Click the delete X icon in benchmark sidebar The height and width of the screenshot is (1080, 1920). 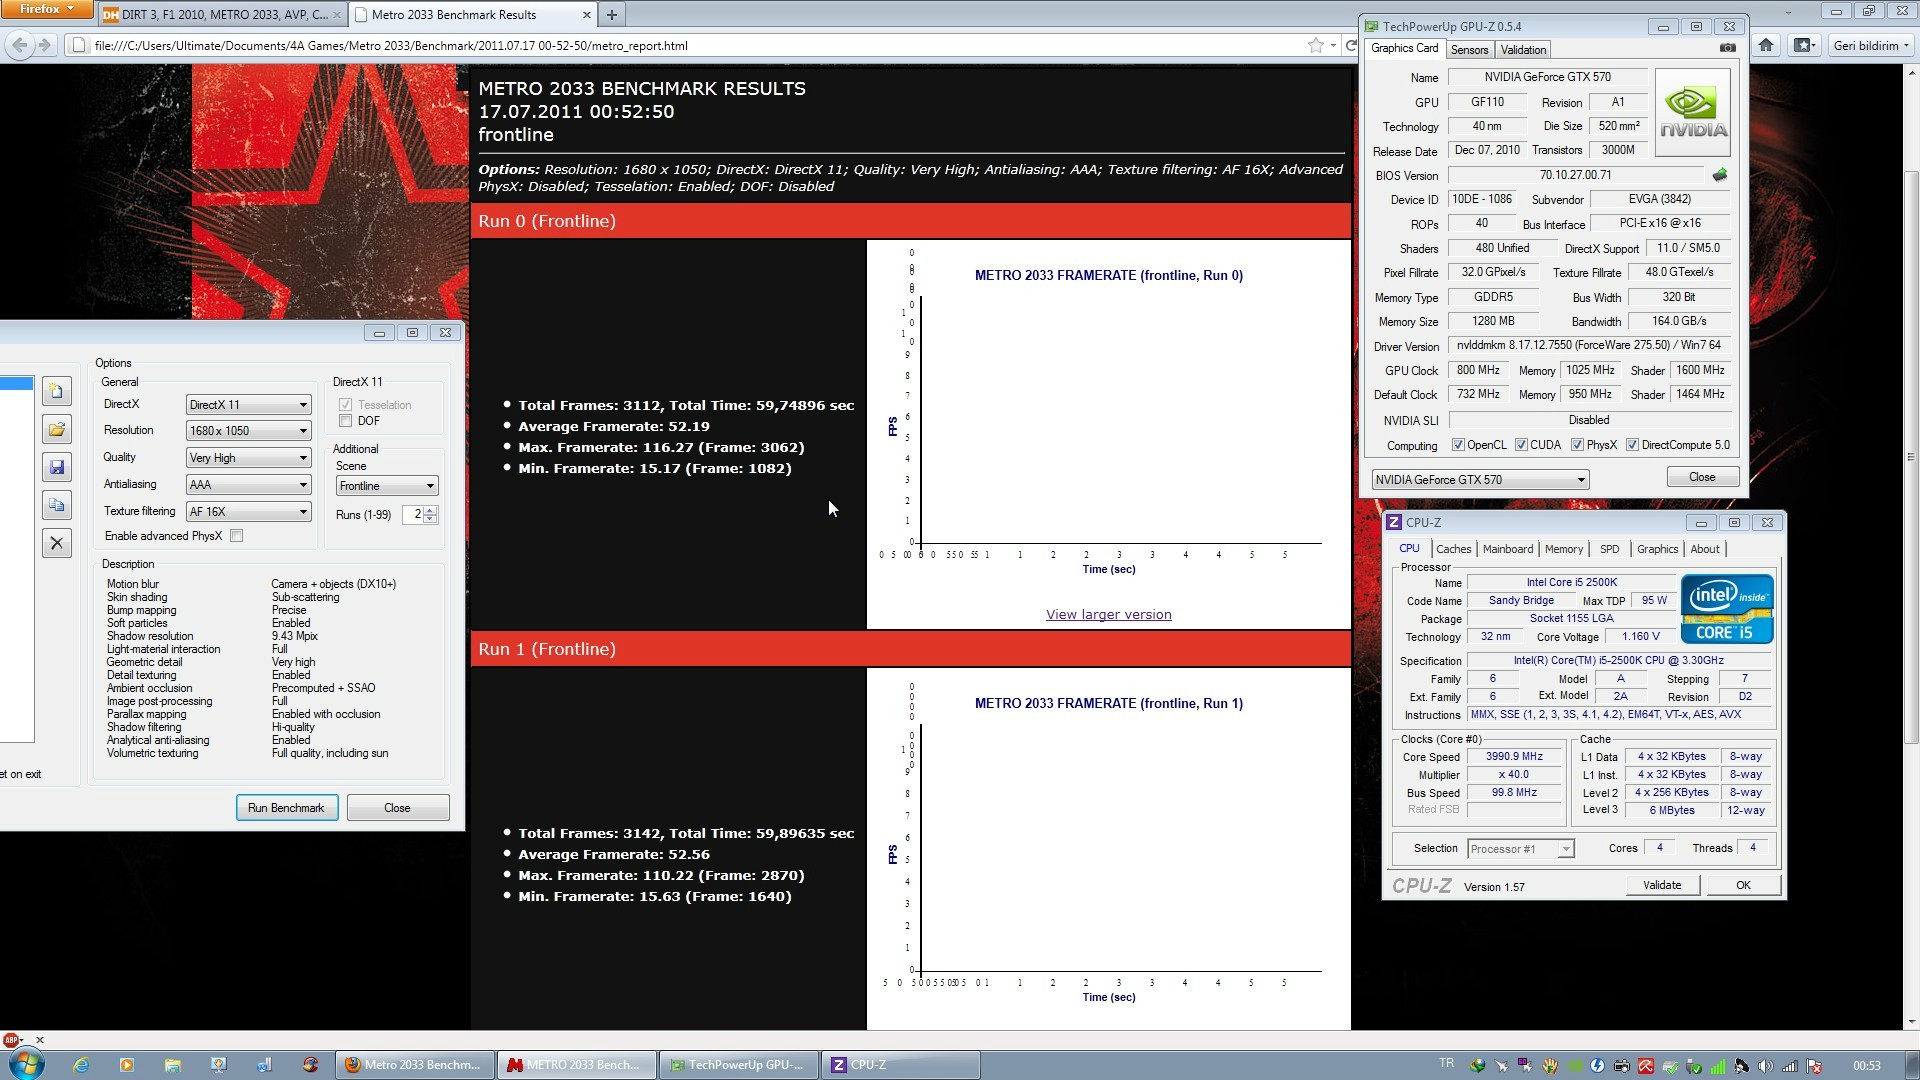click(57, 543)
